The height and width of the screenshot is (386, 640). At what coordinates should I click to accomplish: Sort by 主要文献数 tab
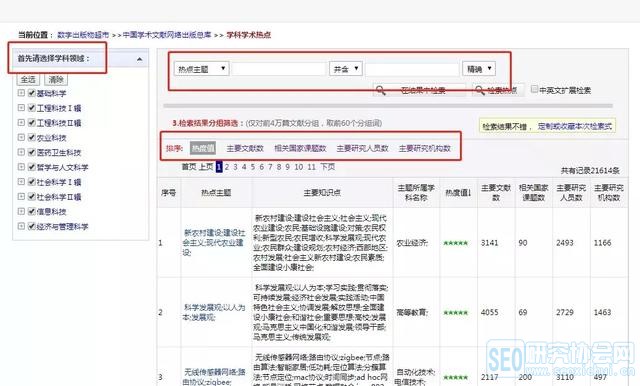[x=245, y=149]
